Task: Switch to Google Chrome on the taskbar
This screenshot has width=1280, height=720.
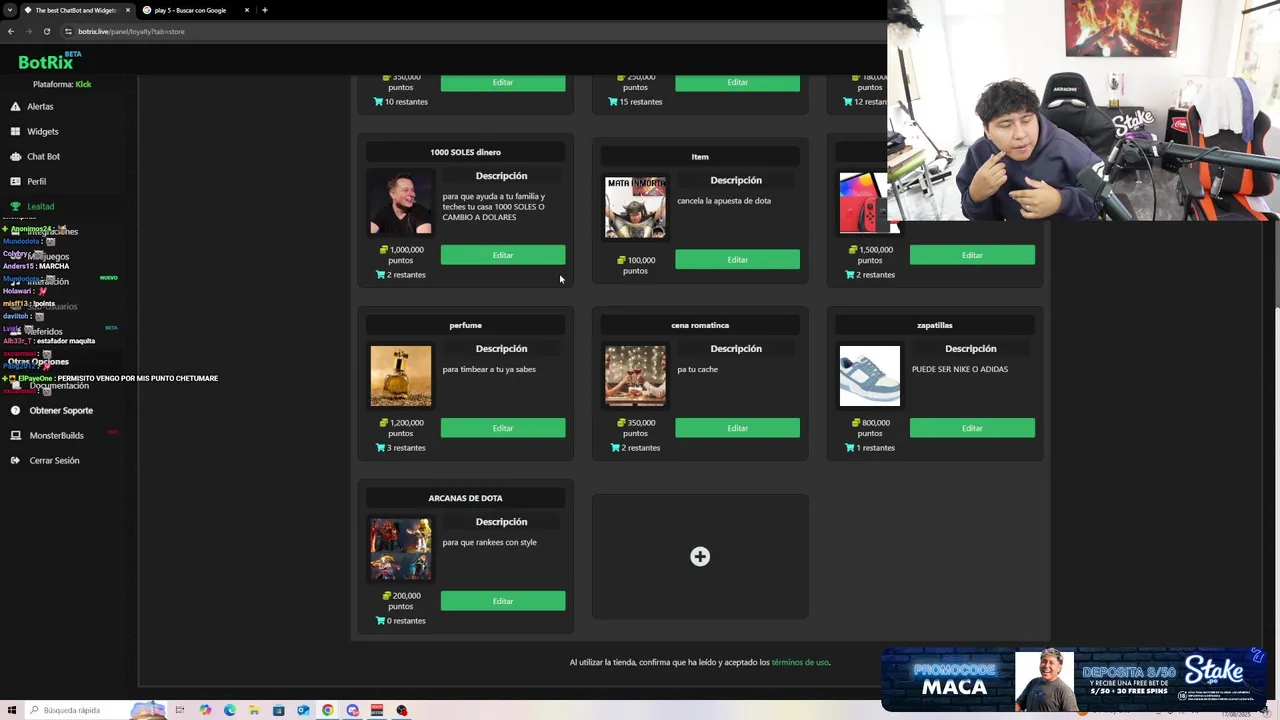Action: 327,710
